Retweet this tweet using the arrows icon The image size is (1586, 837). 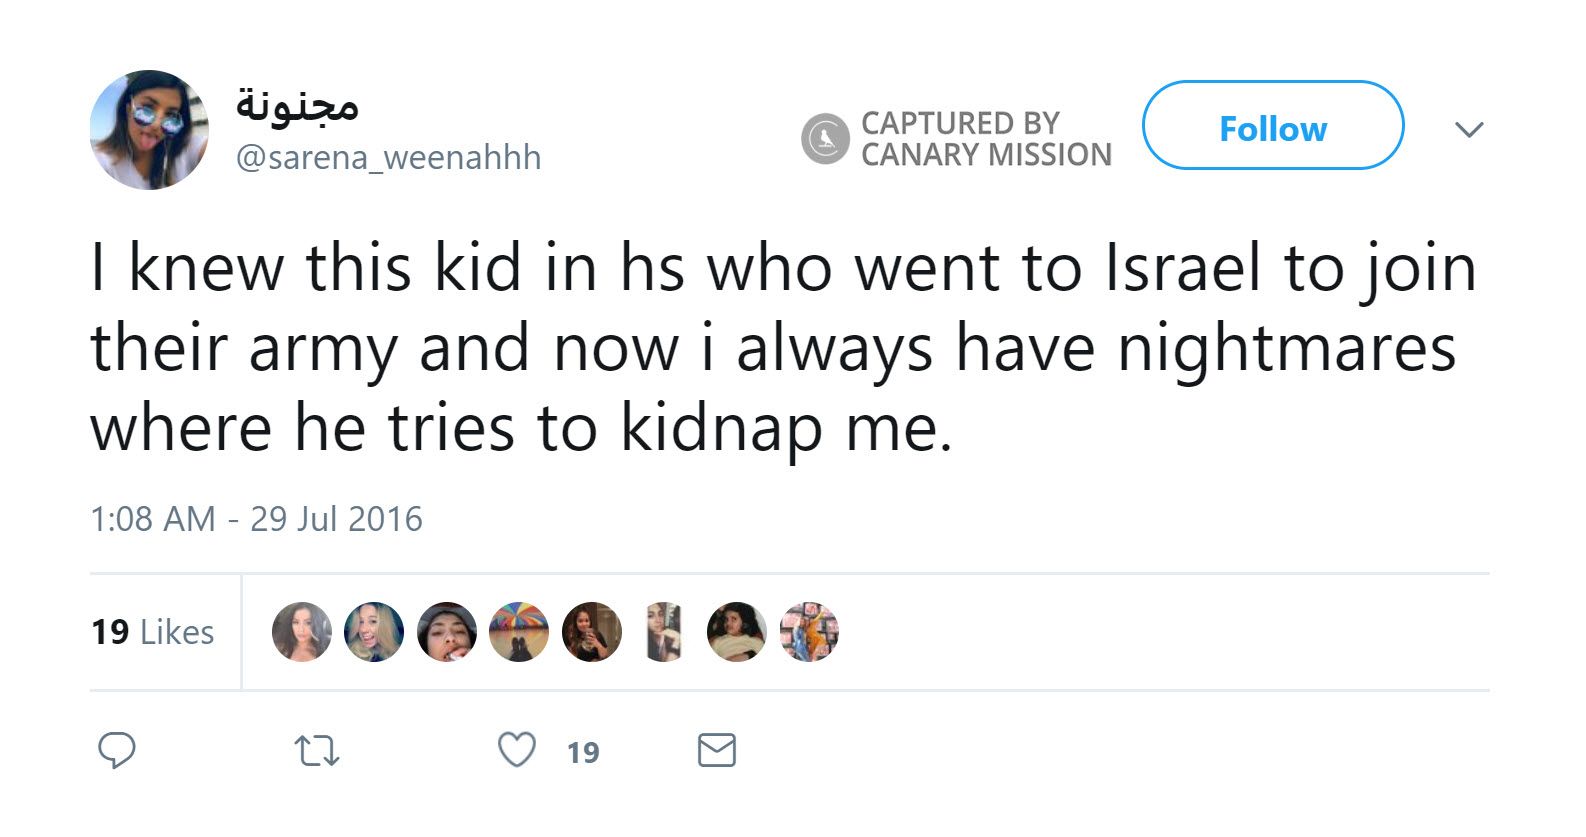coord(317,751)
